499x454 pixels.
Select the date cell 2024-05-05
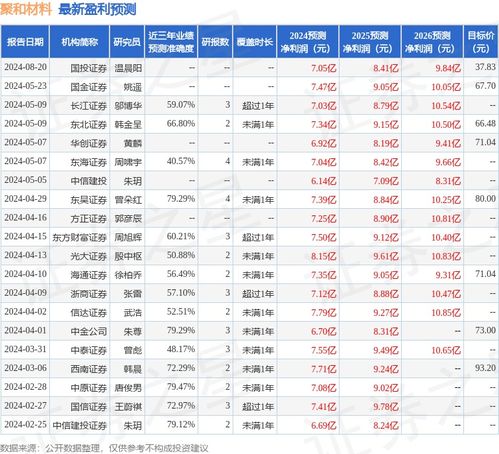25,180
